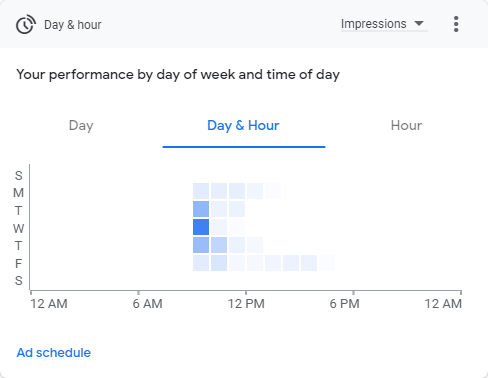Click the 6 PM axis label

click(345, 304)
